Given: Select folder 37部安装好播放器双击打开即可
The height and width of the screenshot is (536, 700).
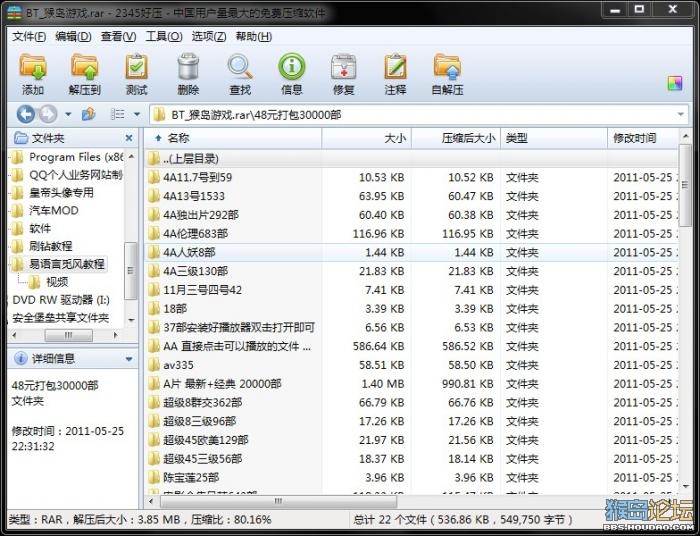Looking at the screenshot, I should coord(411,328).
